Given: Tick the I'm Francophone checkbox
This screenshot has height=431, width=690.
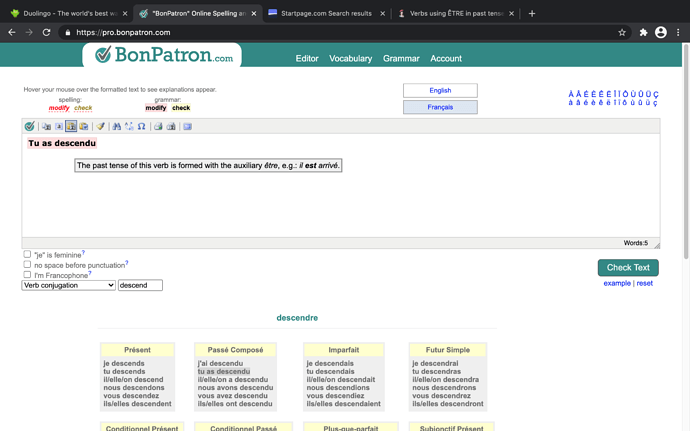Looking at the screenshot, I should pos(27,274).
